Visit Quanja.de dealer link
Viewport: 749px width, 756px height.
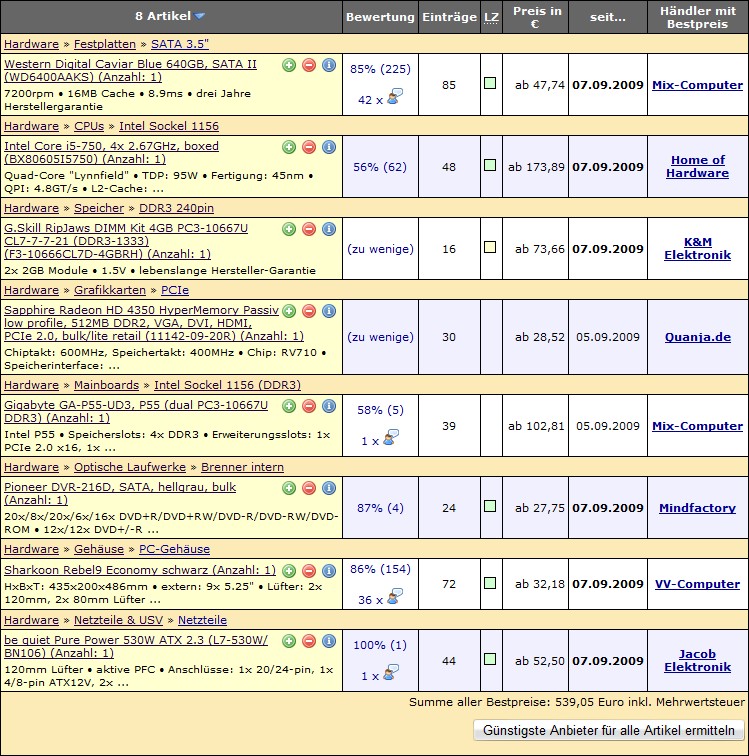[697, 337]
